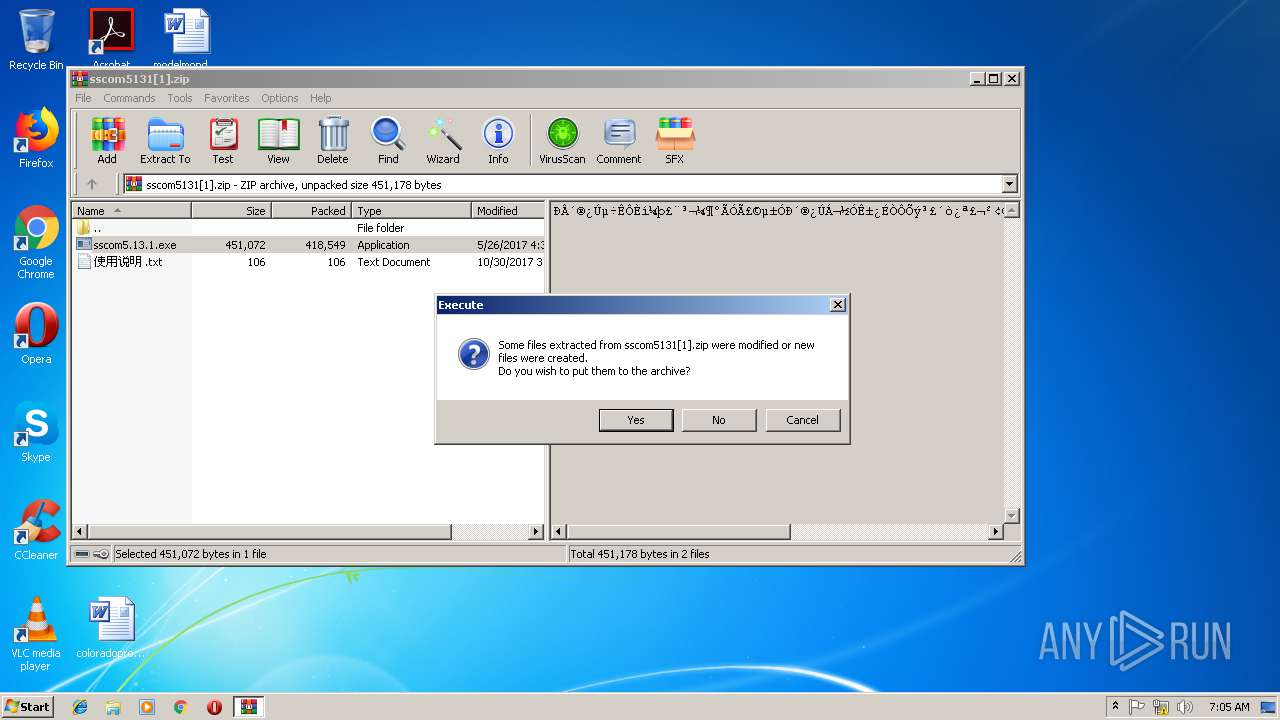Click the Start button
Viewport: 1280px width, 720px height.
[x=27, y=707]
